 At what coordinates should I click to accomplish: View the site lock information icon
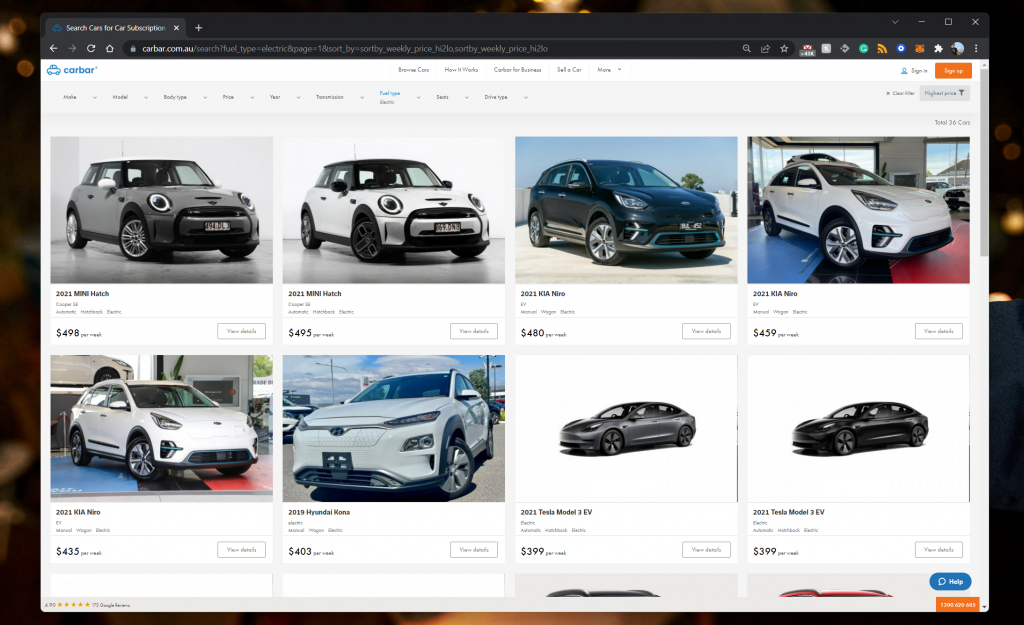pyautogui.click(x=133, y=48)
